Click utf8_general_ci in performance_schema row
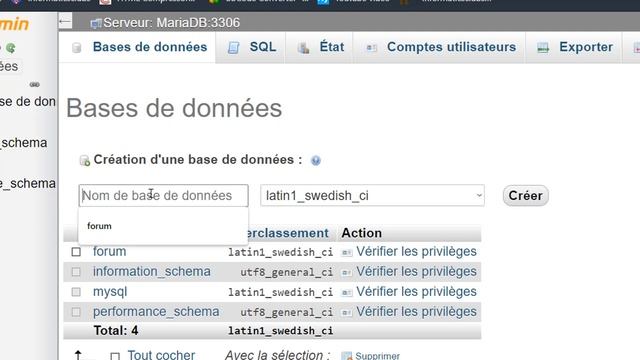The width and height of the screenshot is (640, 360). (287, 312)
